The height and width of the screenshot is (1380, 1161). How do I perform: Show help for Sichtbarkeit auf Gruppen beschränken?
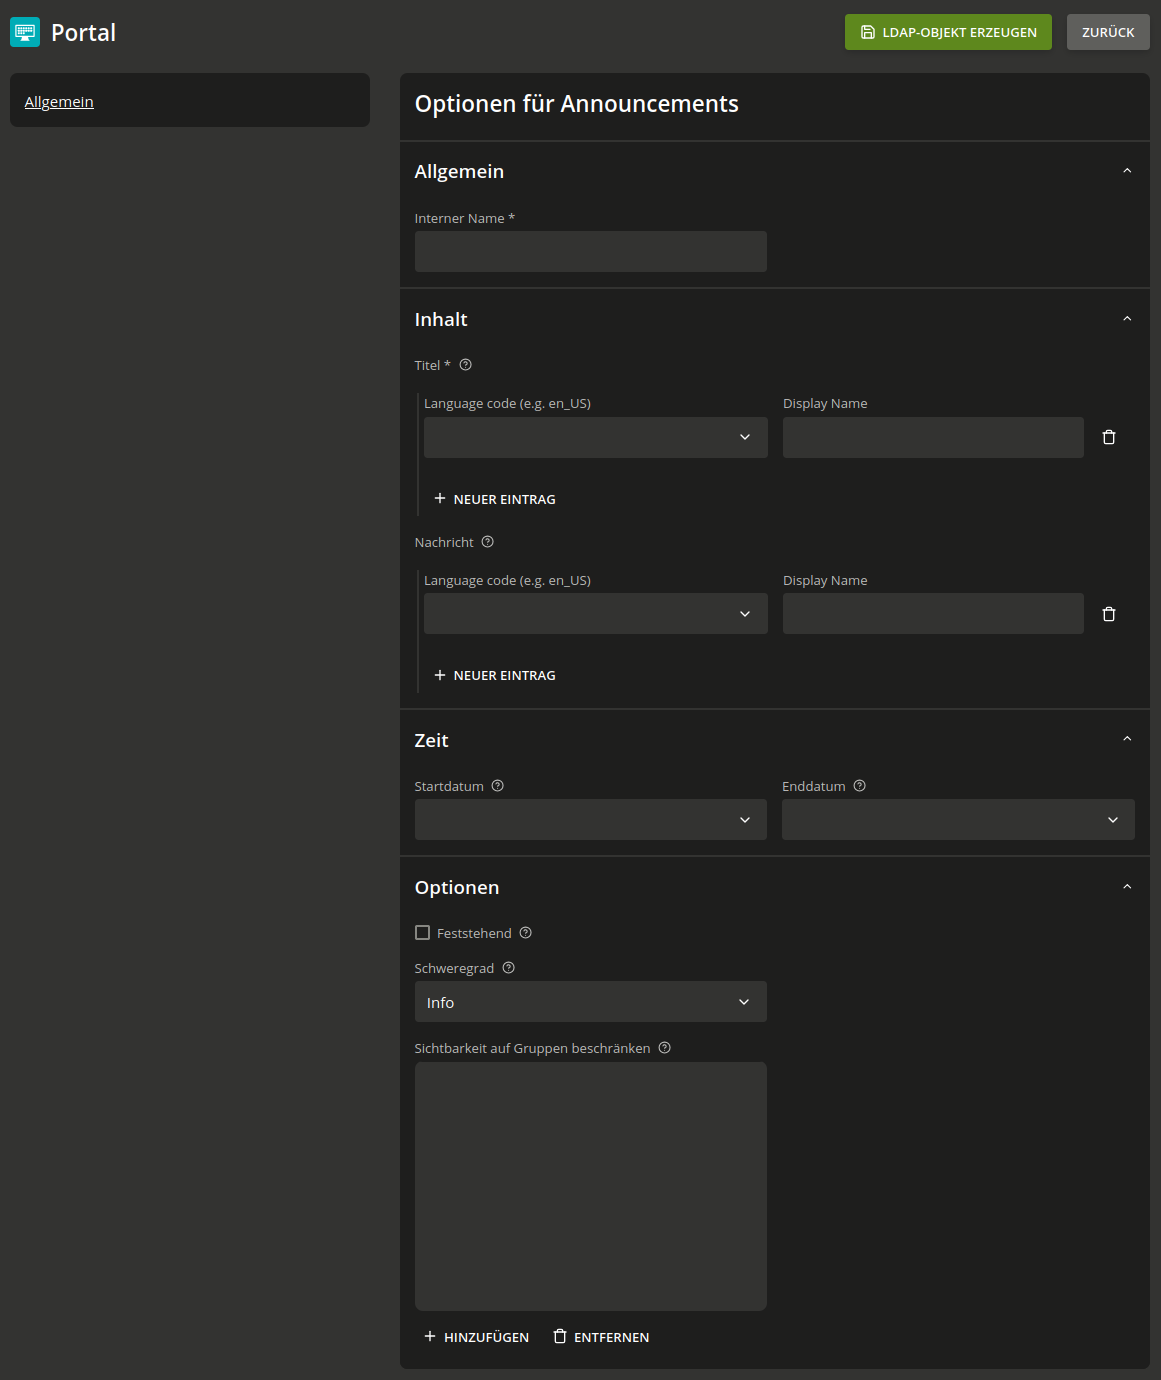[665, 1048]
